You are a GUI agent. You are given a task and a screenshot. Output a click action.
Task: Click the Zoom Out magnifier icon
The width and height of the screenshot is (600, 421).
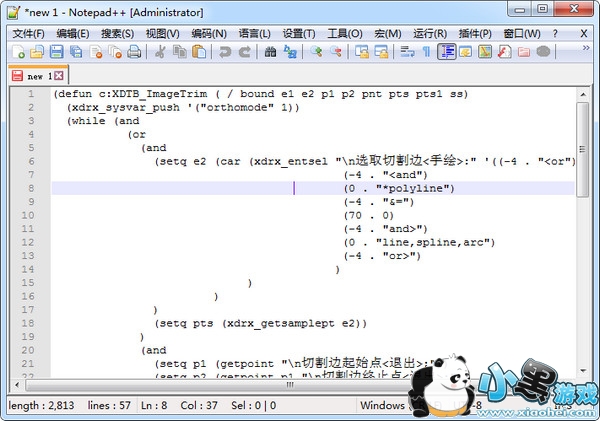click(336, 51)
